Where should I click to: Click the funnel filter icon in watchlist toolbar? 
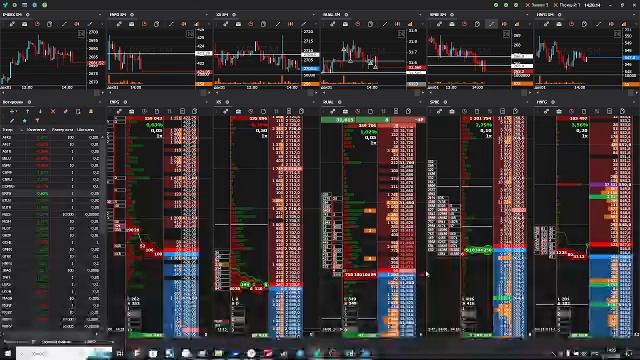tap(37, 121)
